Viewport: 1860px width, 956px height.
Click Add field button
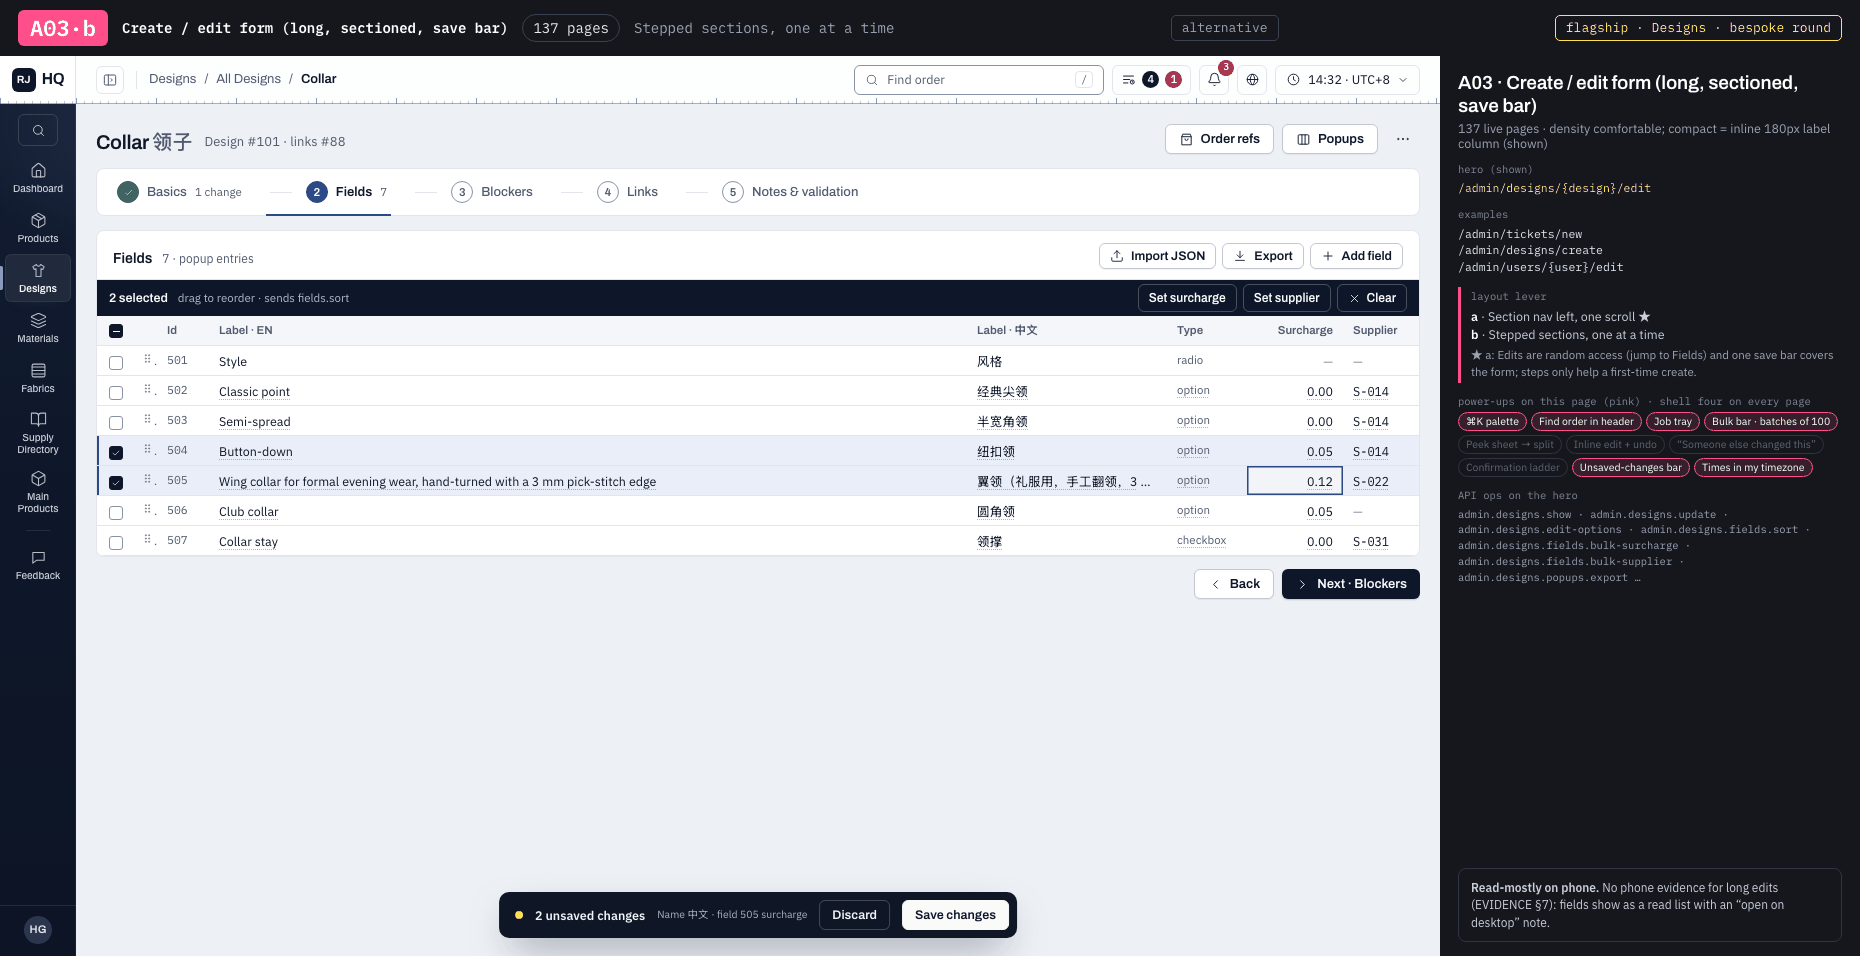(1356, 256)
